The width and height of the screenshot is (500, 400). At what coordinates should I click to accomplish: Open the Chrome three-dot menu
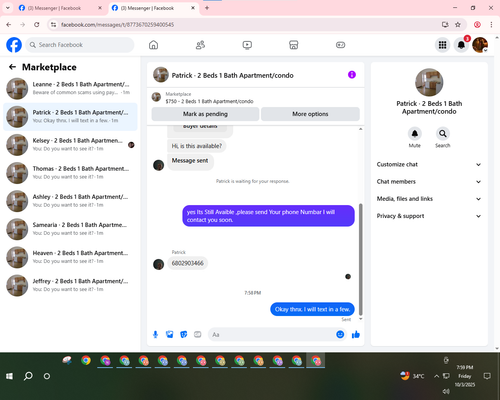491,24
